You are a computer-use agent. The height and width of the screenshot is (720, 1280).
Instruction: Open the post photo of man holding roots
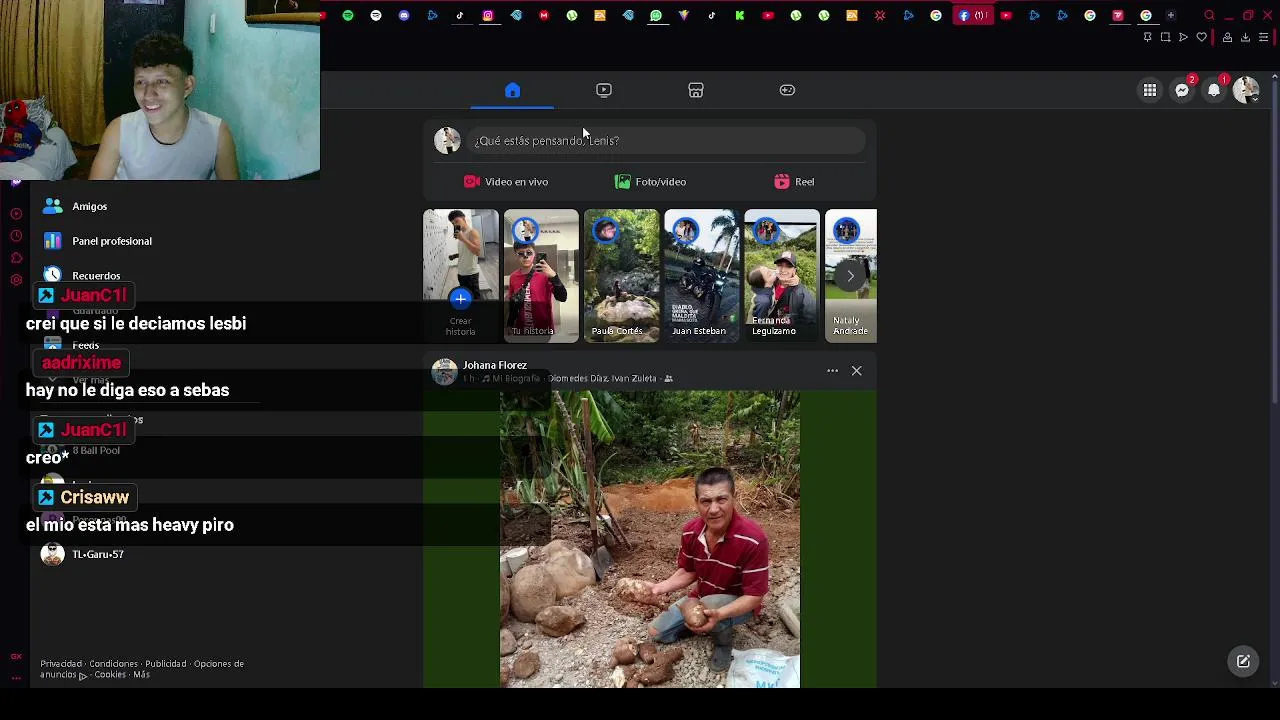(x=650, y=539)
